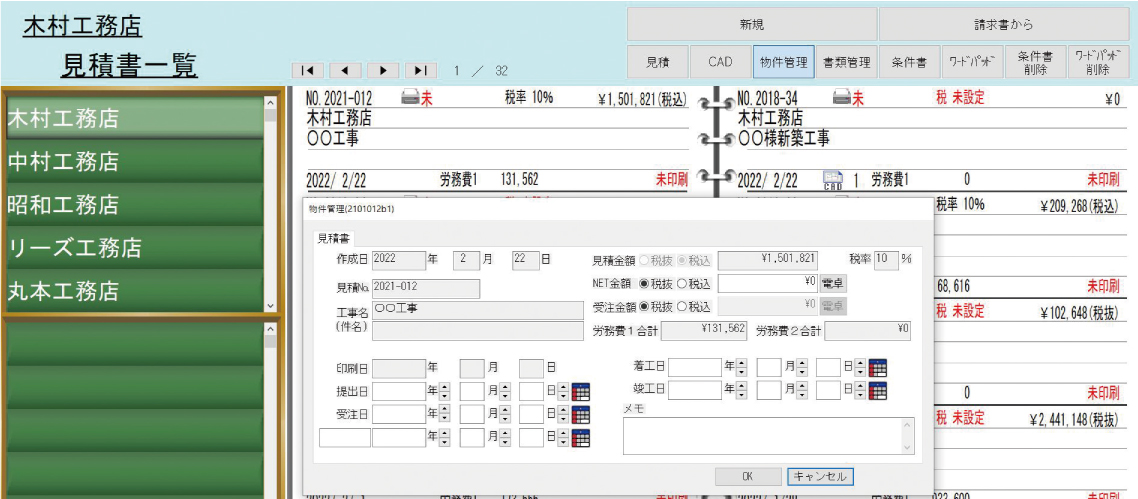Click the lower left list scrollbar
The height and width of the screenshot is (499, 1138).
point(271,410)
